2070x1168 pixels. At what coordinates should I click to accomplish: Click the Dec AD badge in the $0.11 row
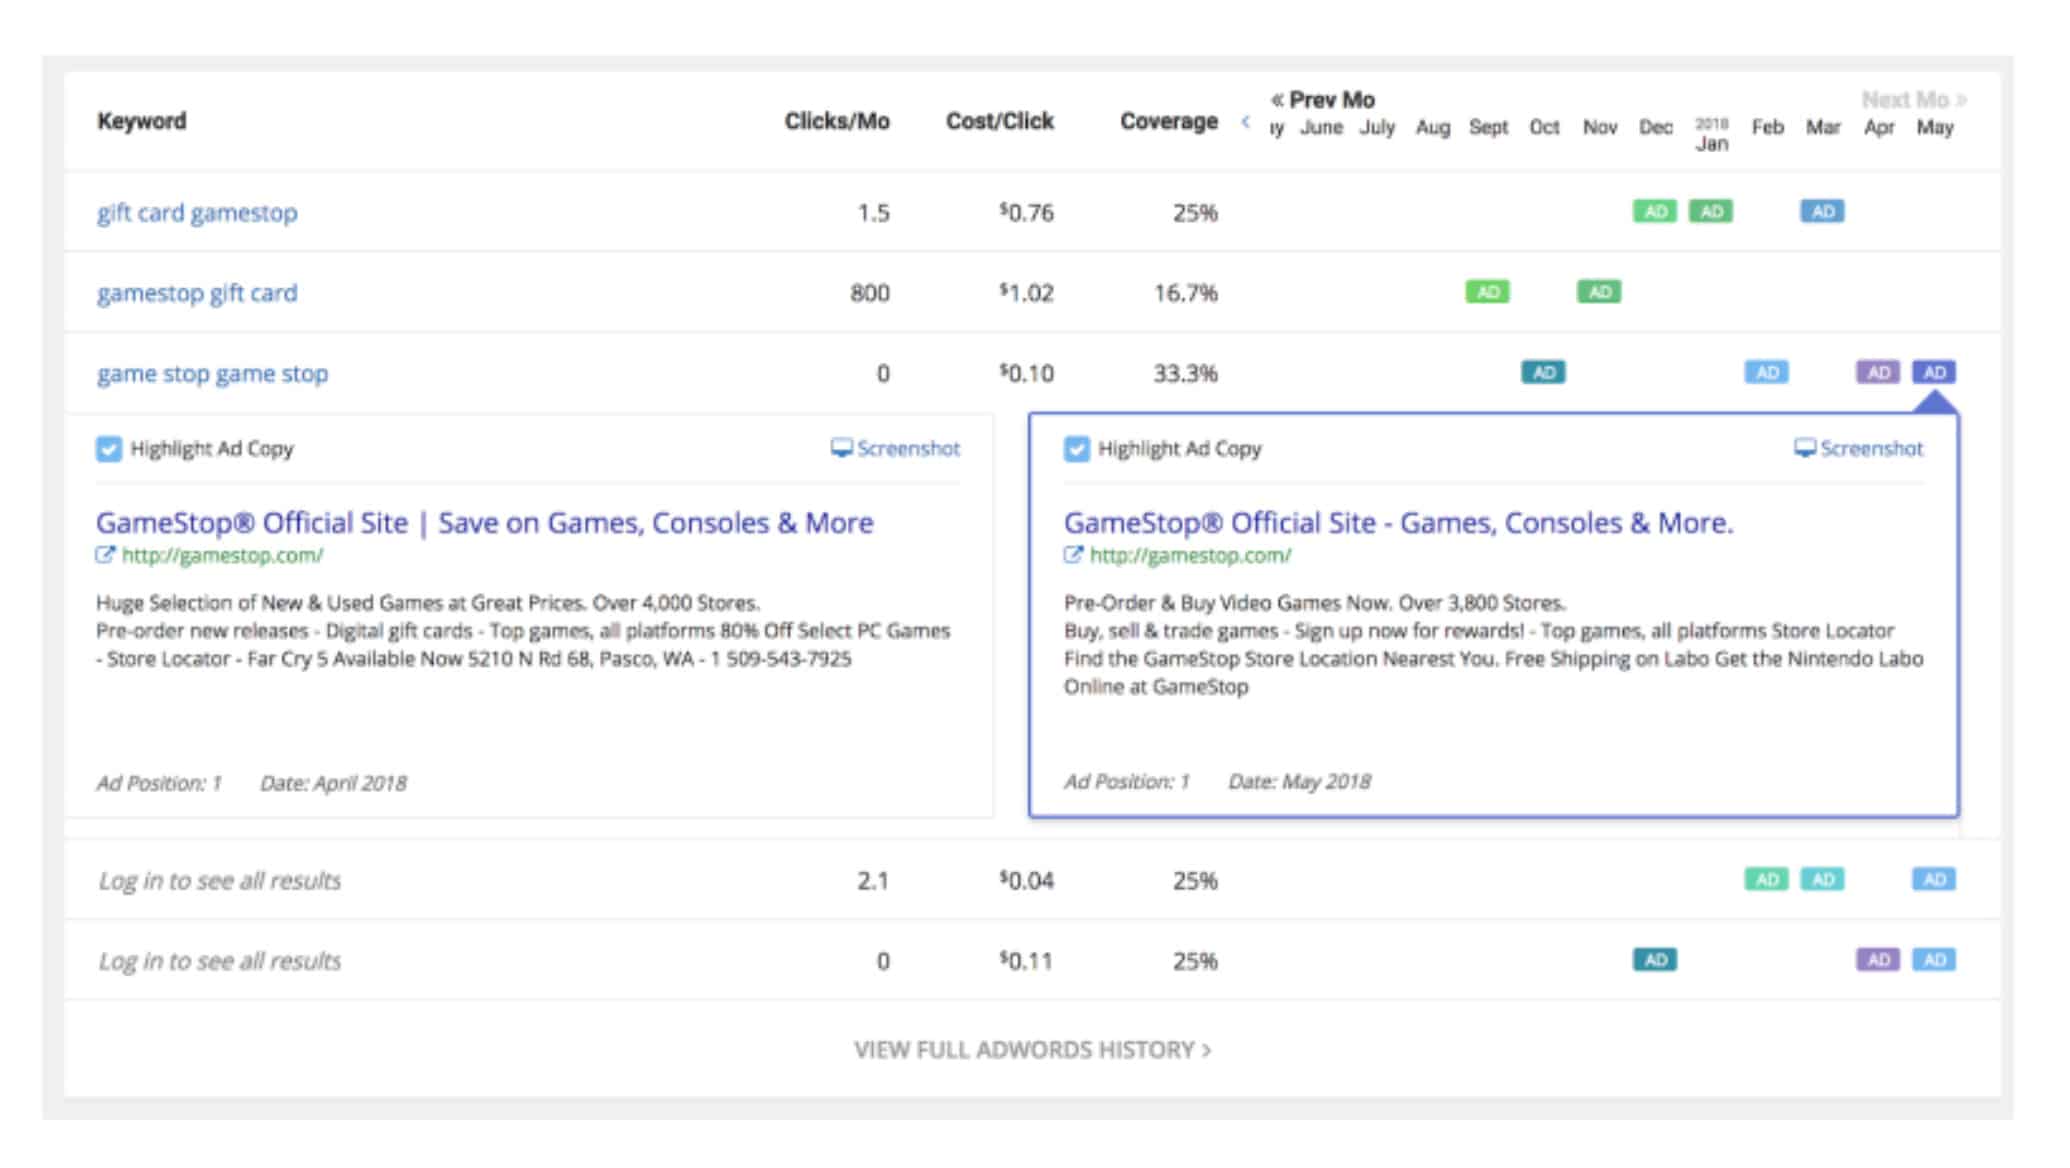[x=1655, y=960]
